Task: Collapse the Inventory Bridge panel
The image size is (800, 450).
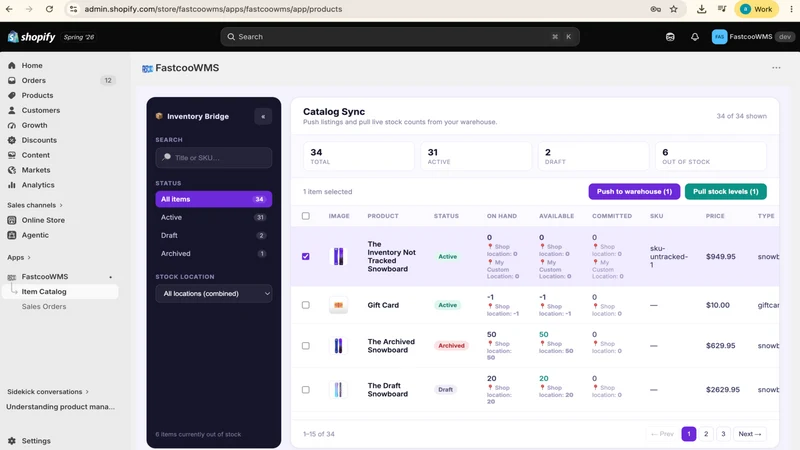Action: (263, 116)
